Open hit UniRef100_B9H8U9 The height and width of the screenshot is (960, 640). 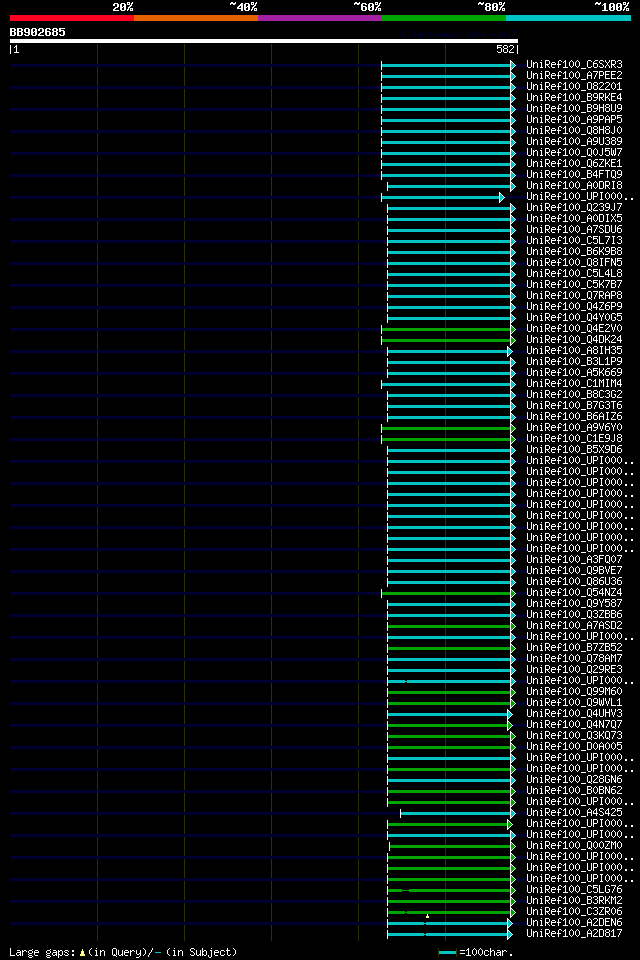coord(574,108)
